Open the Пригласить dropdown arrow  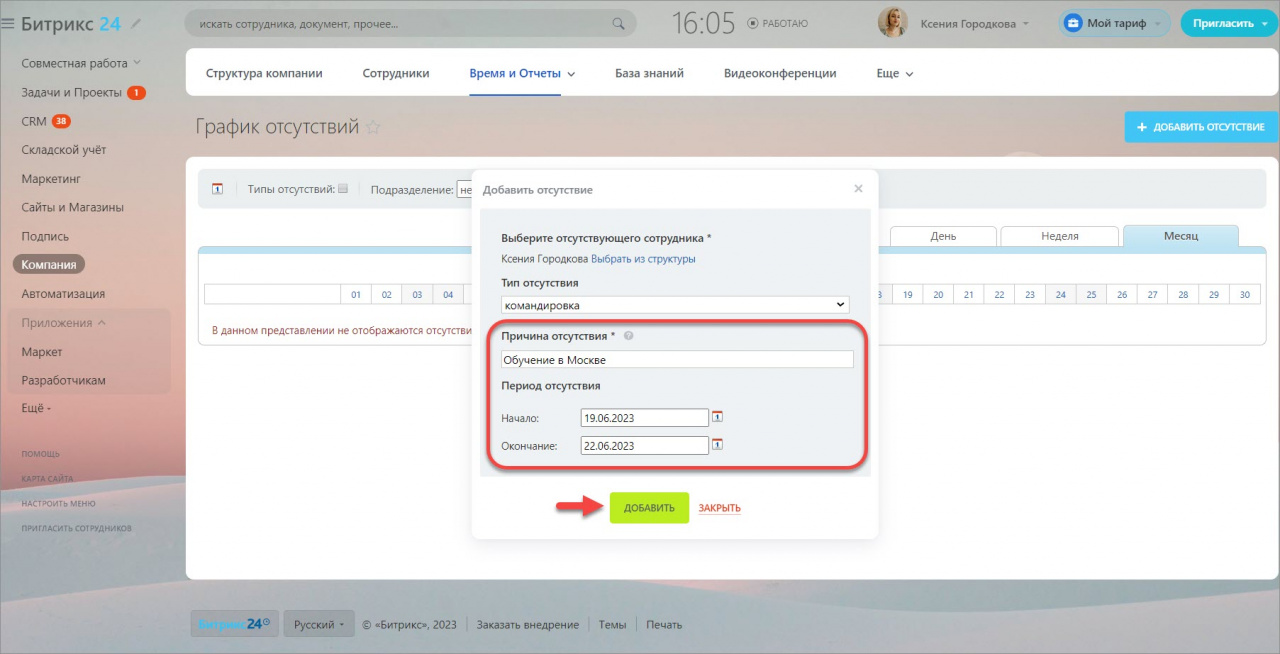coord(1263,24)
